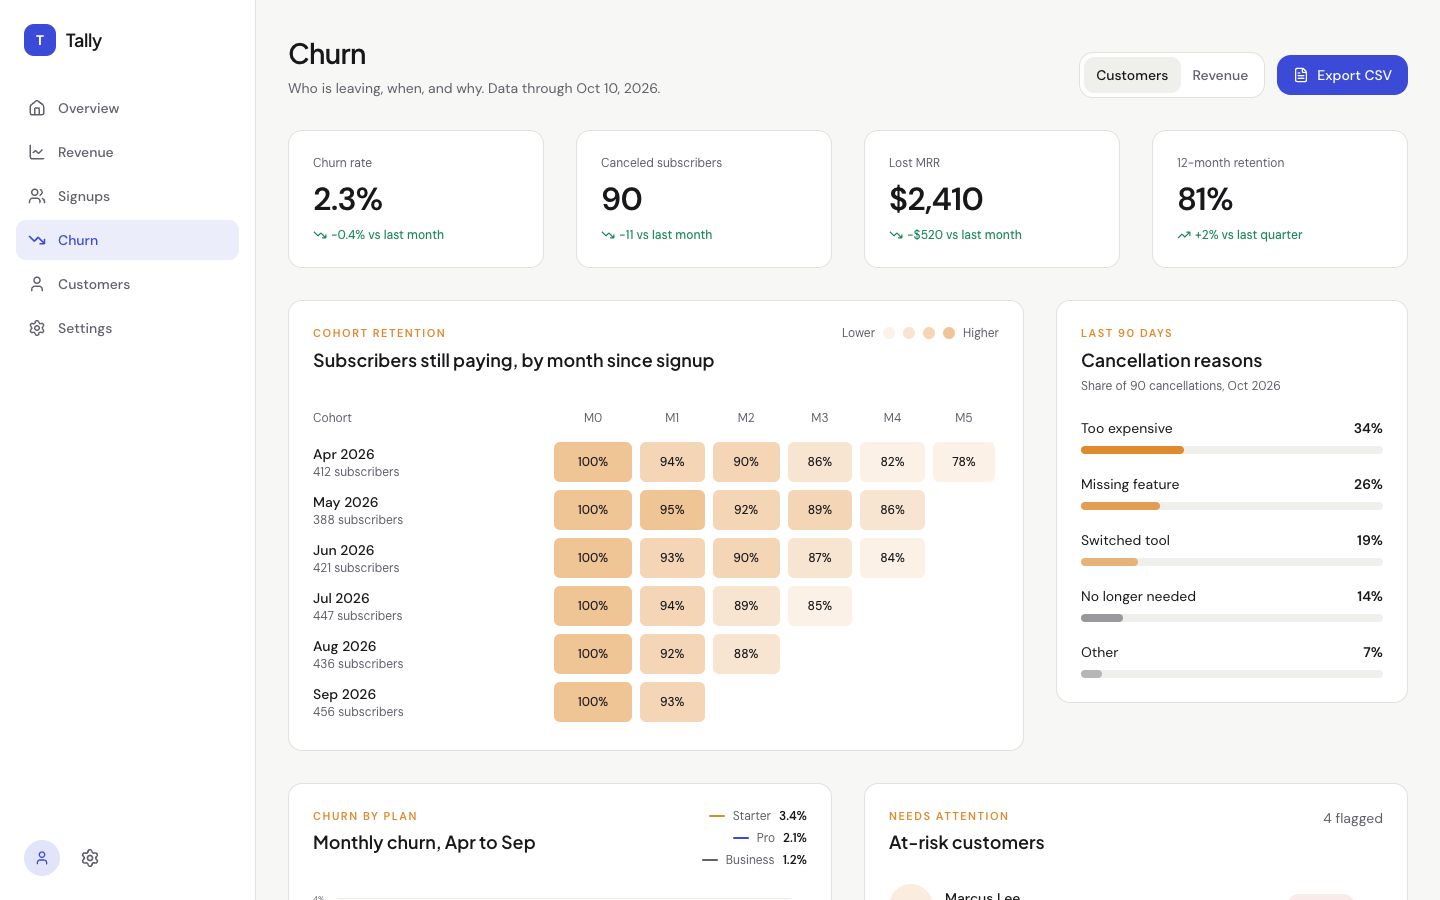Click the Switched tool progress bar
This screenshot has height=900, width=1440.
pyautogui.click(x=1232, y=562)
